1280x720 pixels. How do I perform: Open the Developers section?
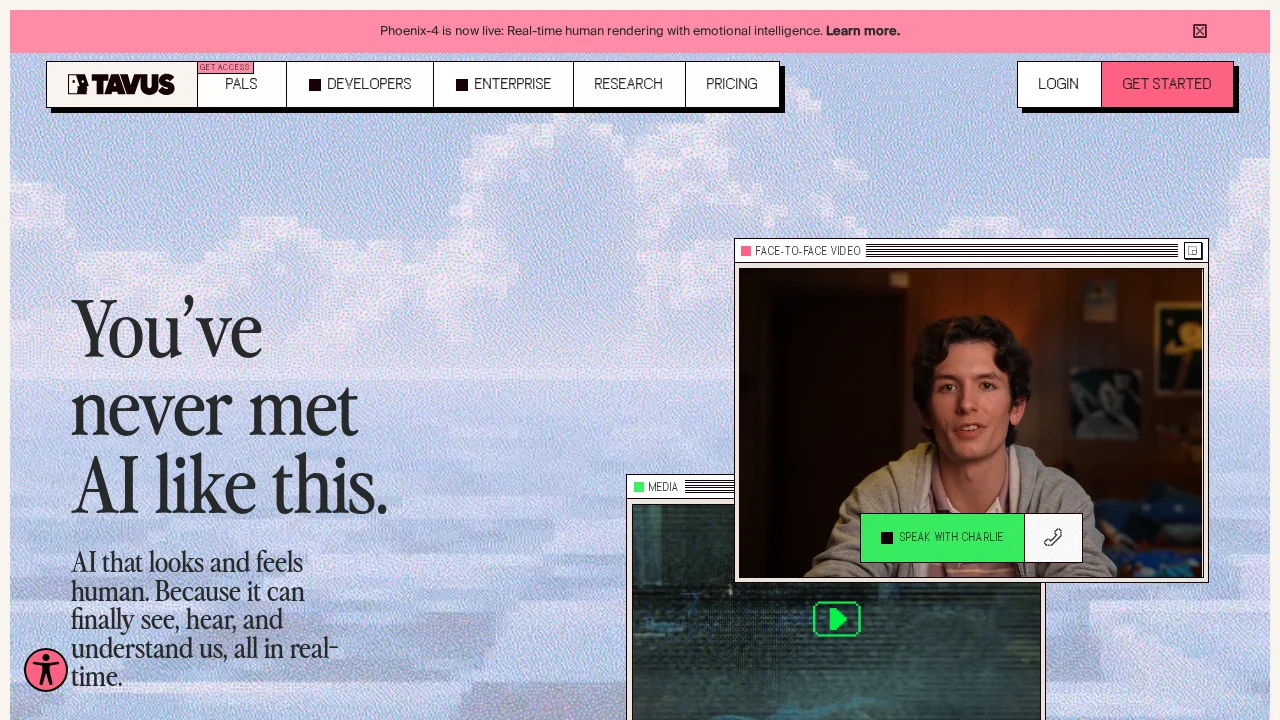[x=368, y=84]
